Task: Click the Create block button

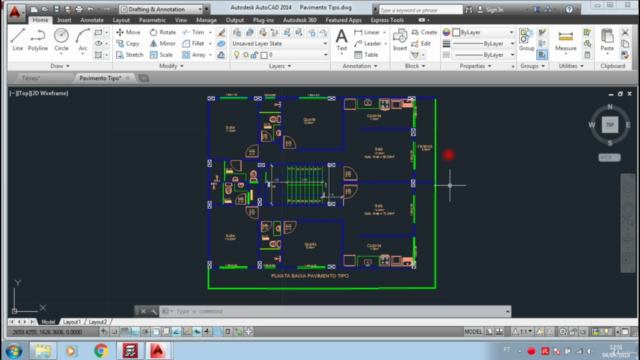Action: tap(424, 32)
